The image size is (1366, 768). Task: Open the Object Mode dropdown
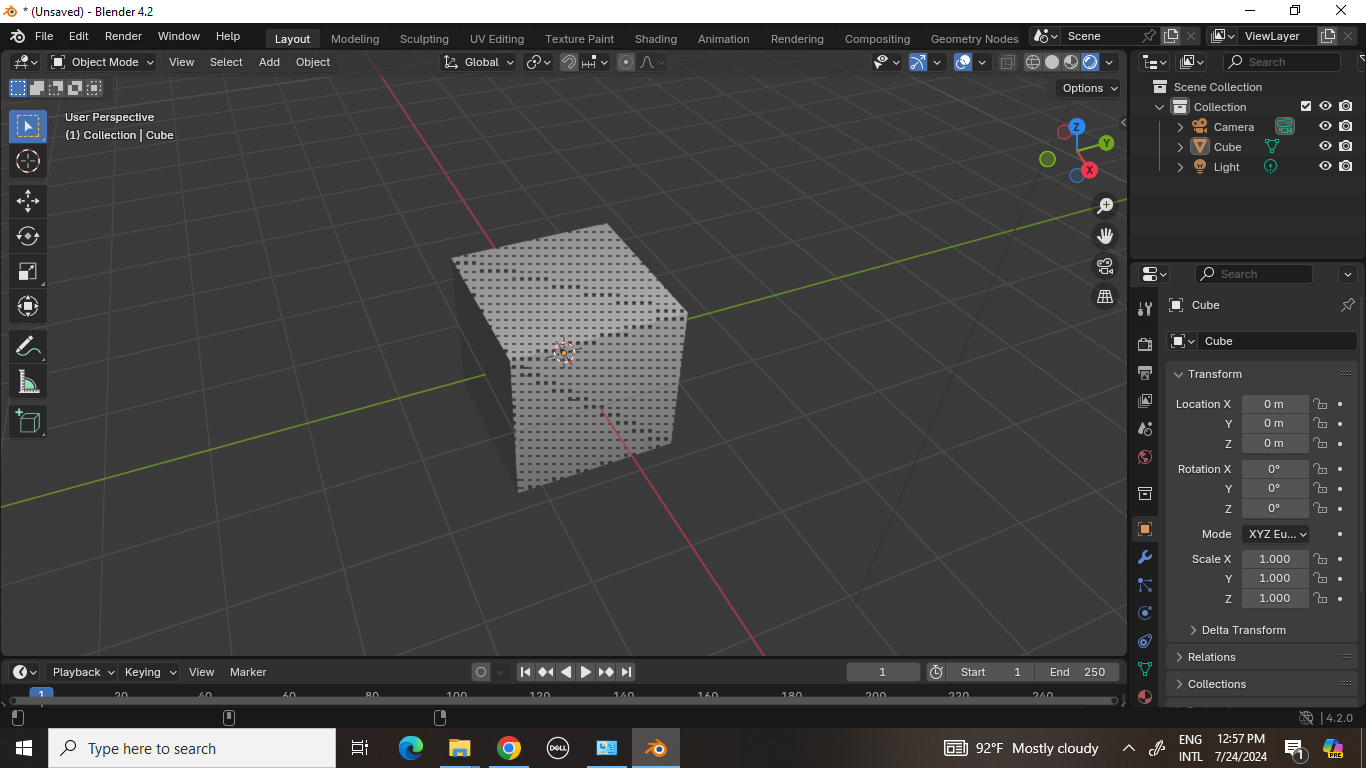click(103, 62)
